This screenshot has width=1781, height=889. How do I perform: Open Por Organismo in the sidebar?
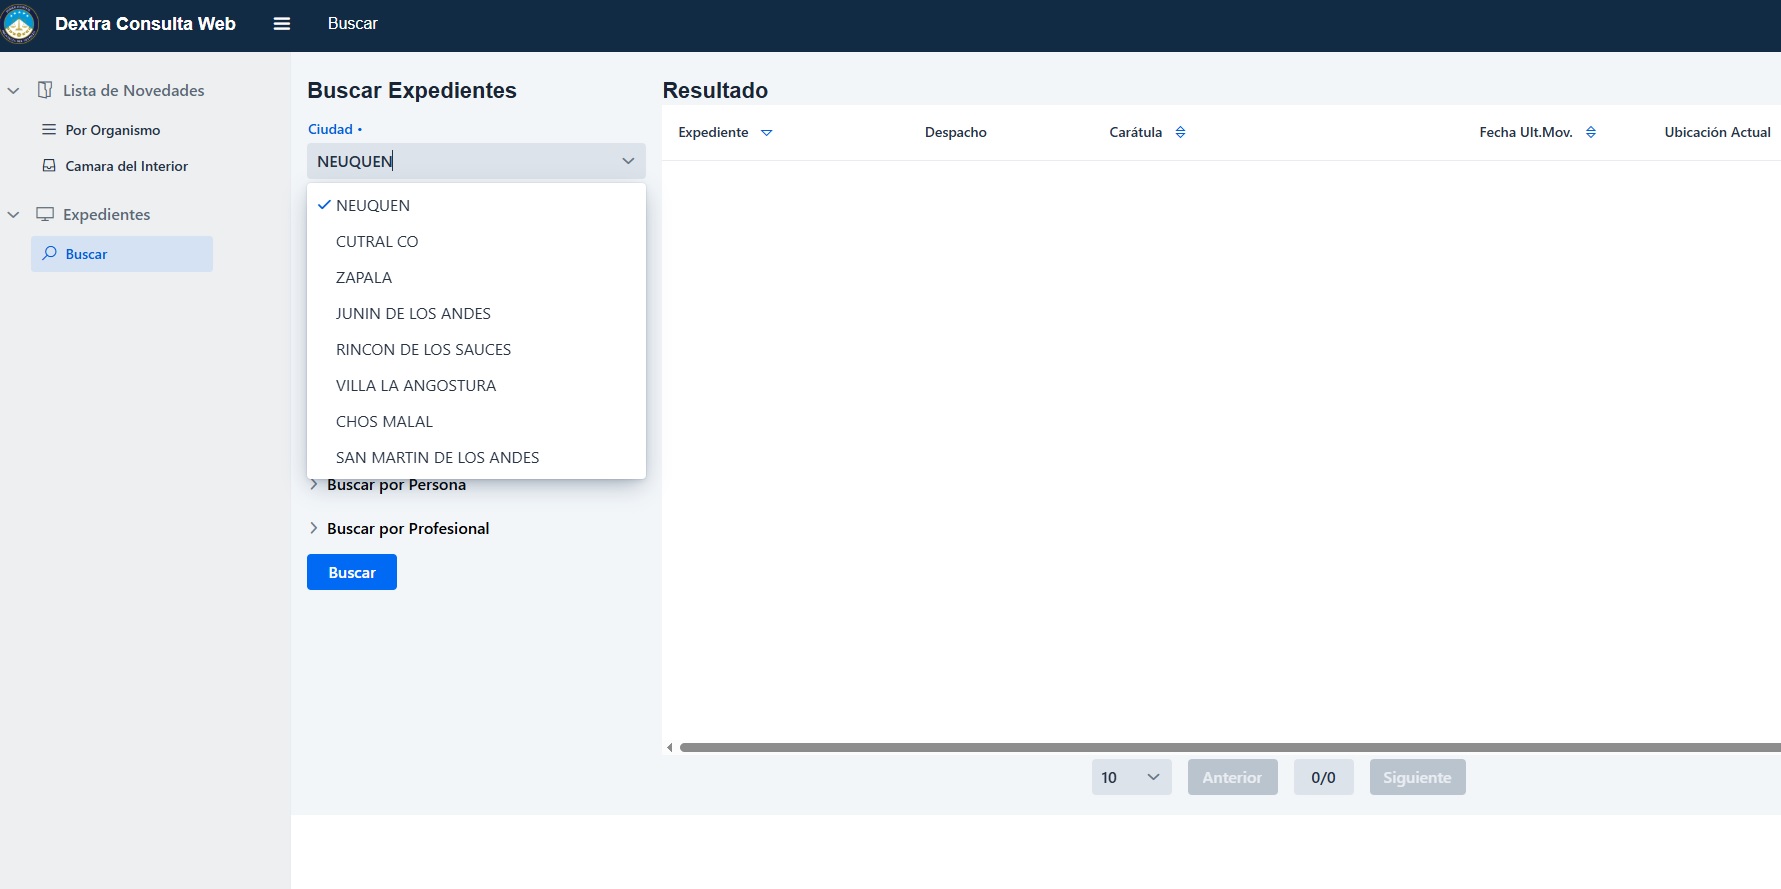[x=112, y=131]
